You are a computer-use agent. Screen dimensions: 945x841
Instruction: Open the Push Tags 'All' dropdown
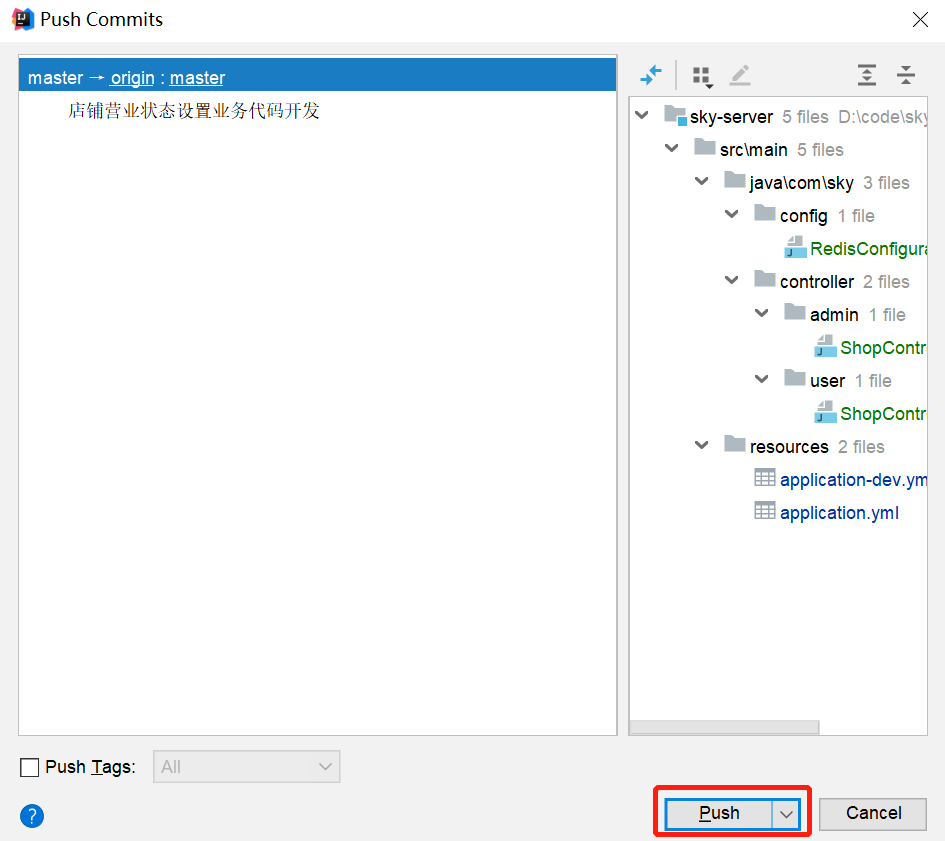point(246,767)
